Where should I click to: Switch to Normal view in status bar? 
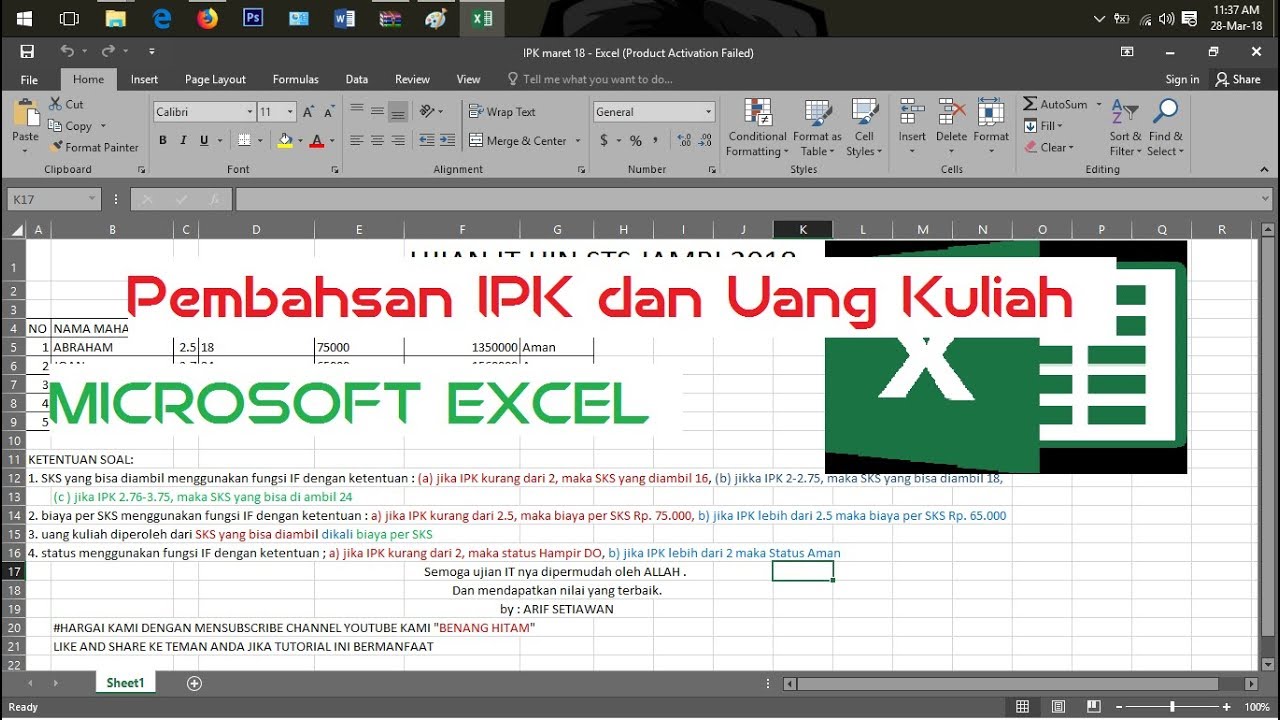point(1022,707)
